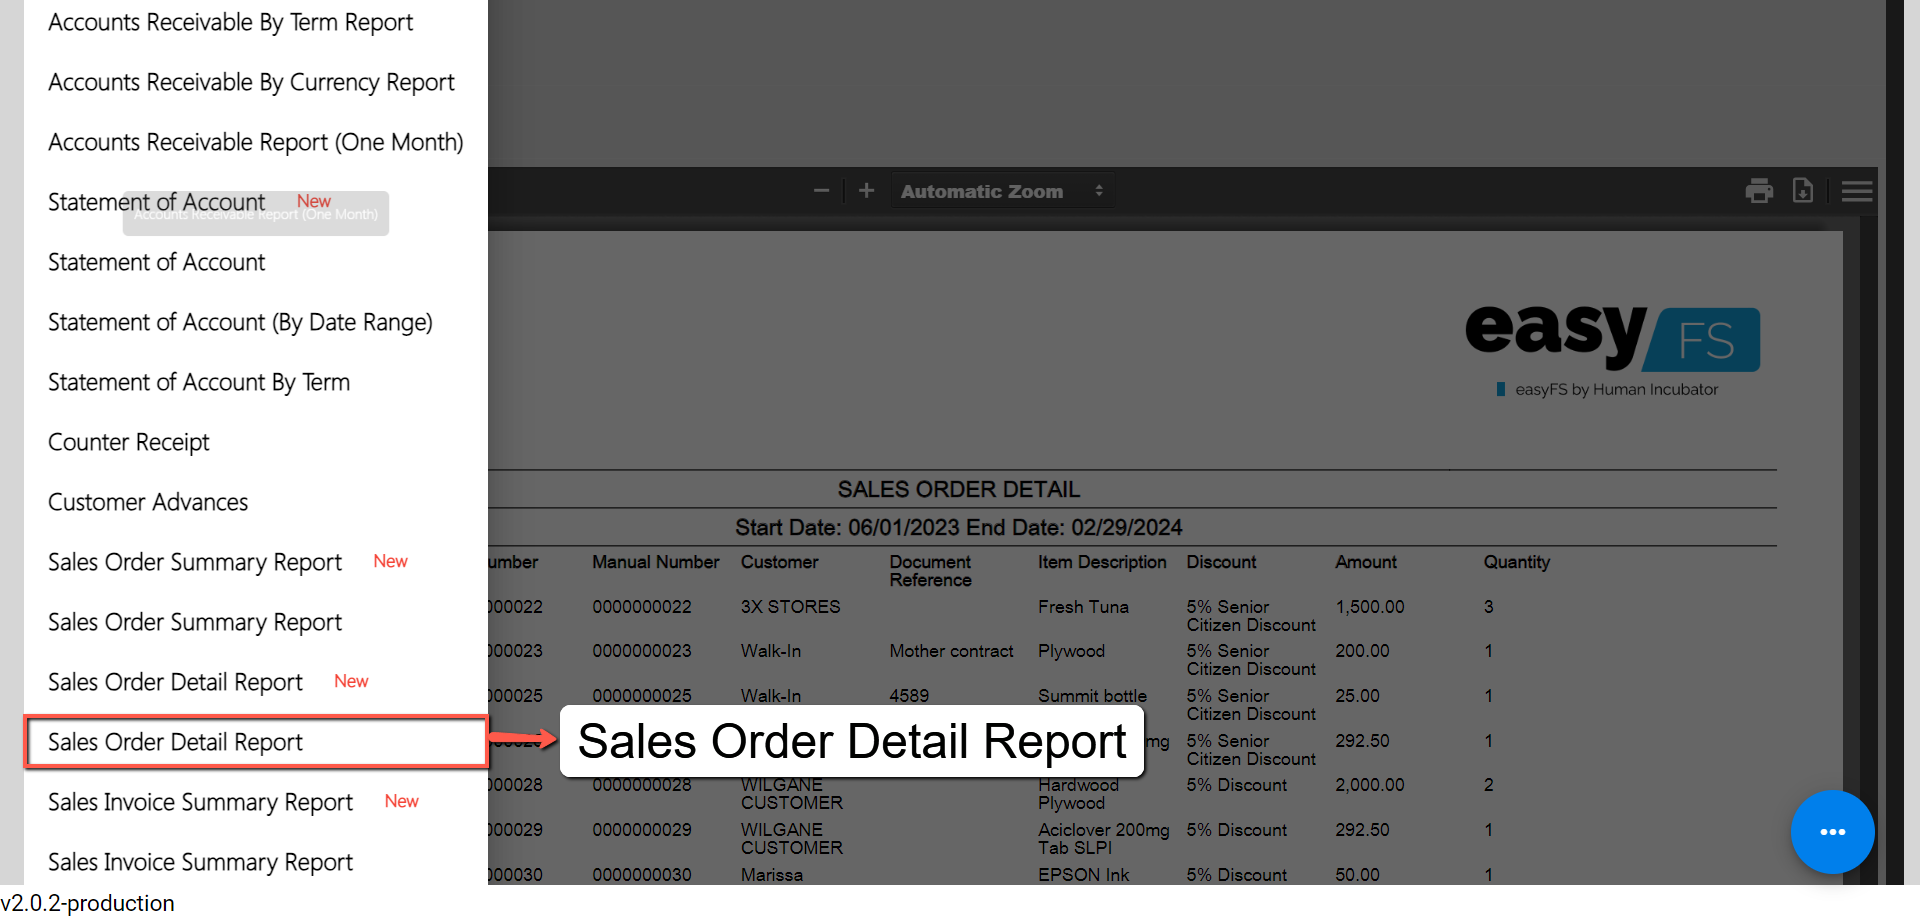Open Sales Order Summary Report without New tag

point(195,622)
